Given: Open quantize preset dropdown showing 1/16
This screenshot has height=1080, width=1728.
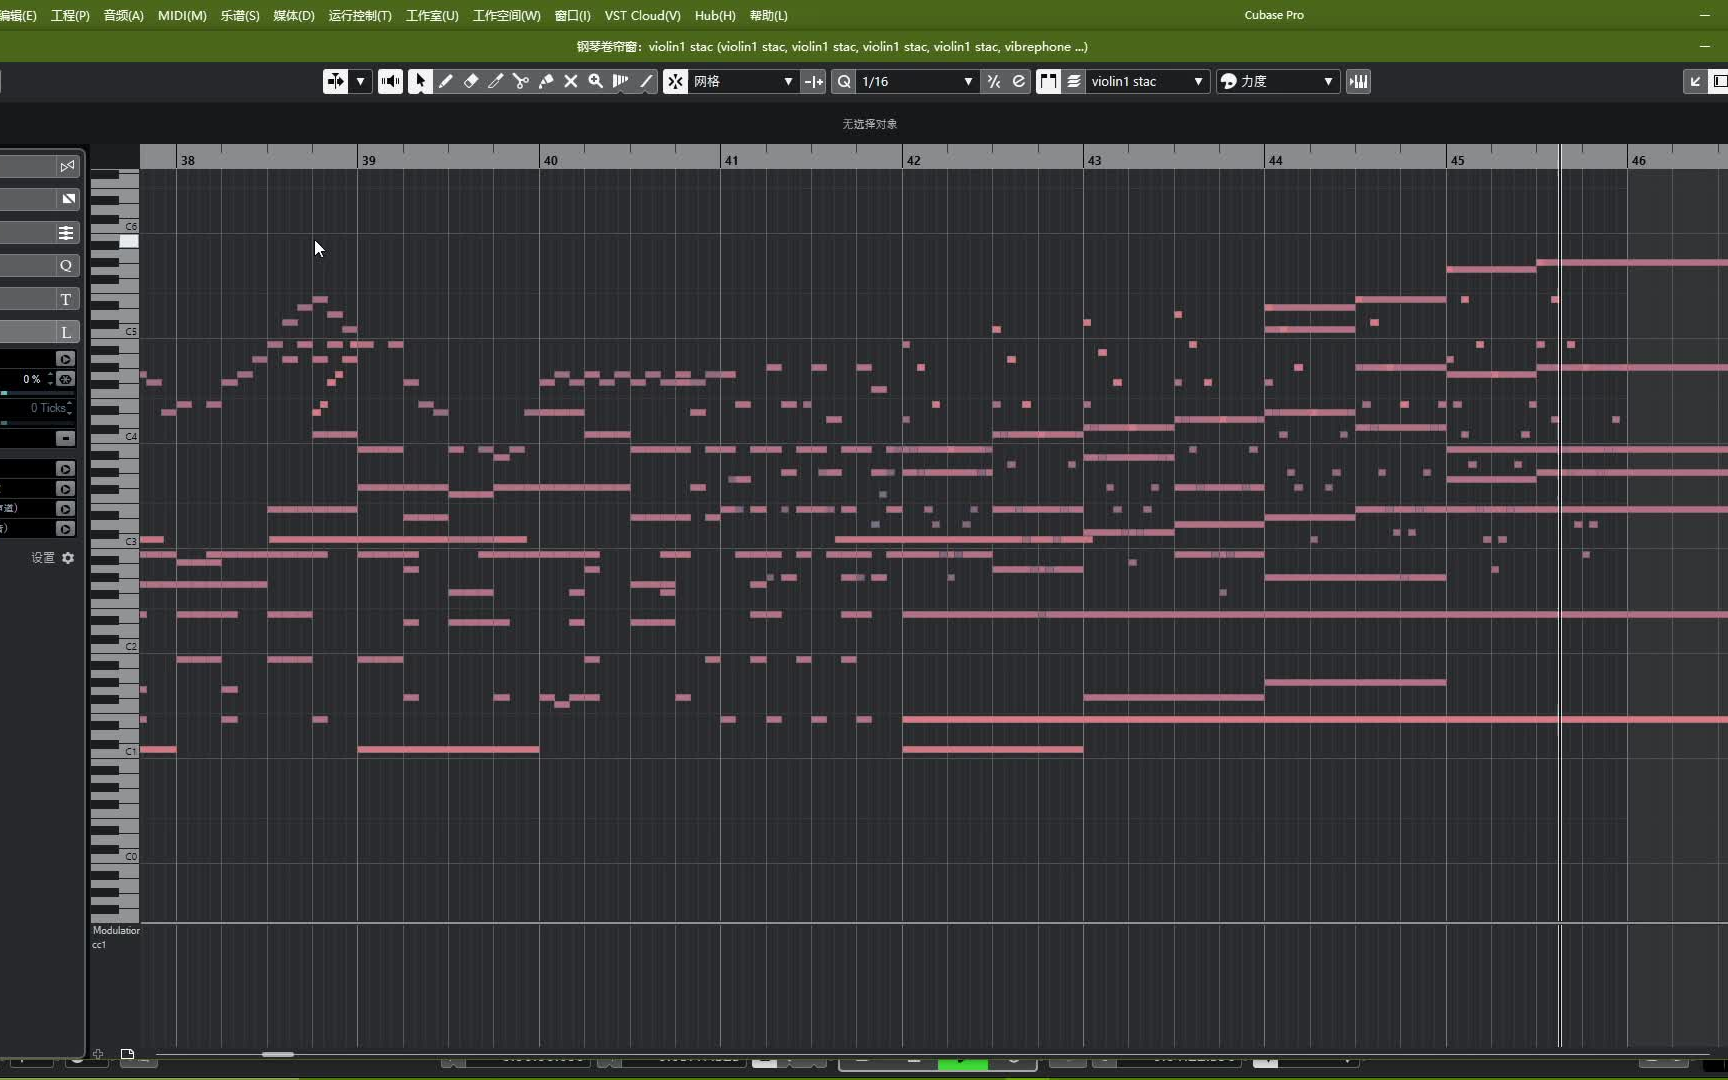Looking at the screenshot, I should [917, 81].
